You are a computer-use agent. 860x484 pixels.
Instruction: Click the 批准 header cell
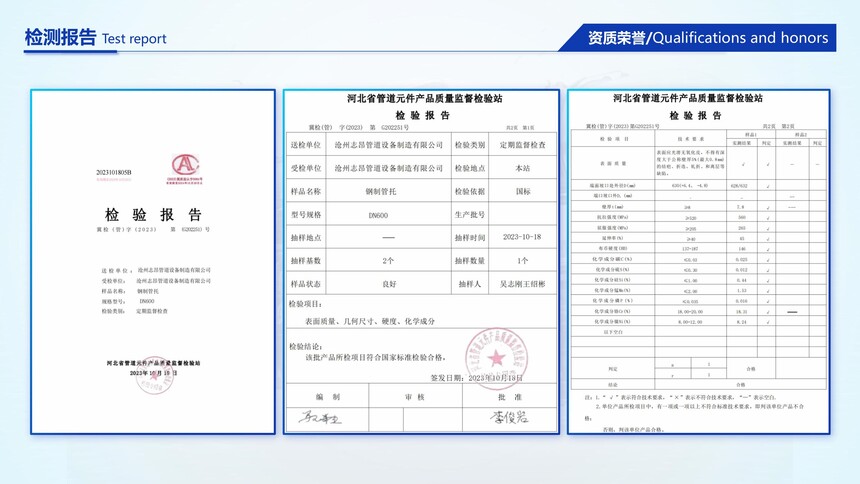[x=510, y=397]
